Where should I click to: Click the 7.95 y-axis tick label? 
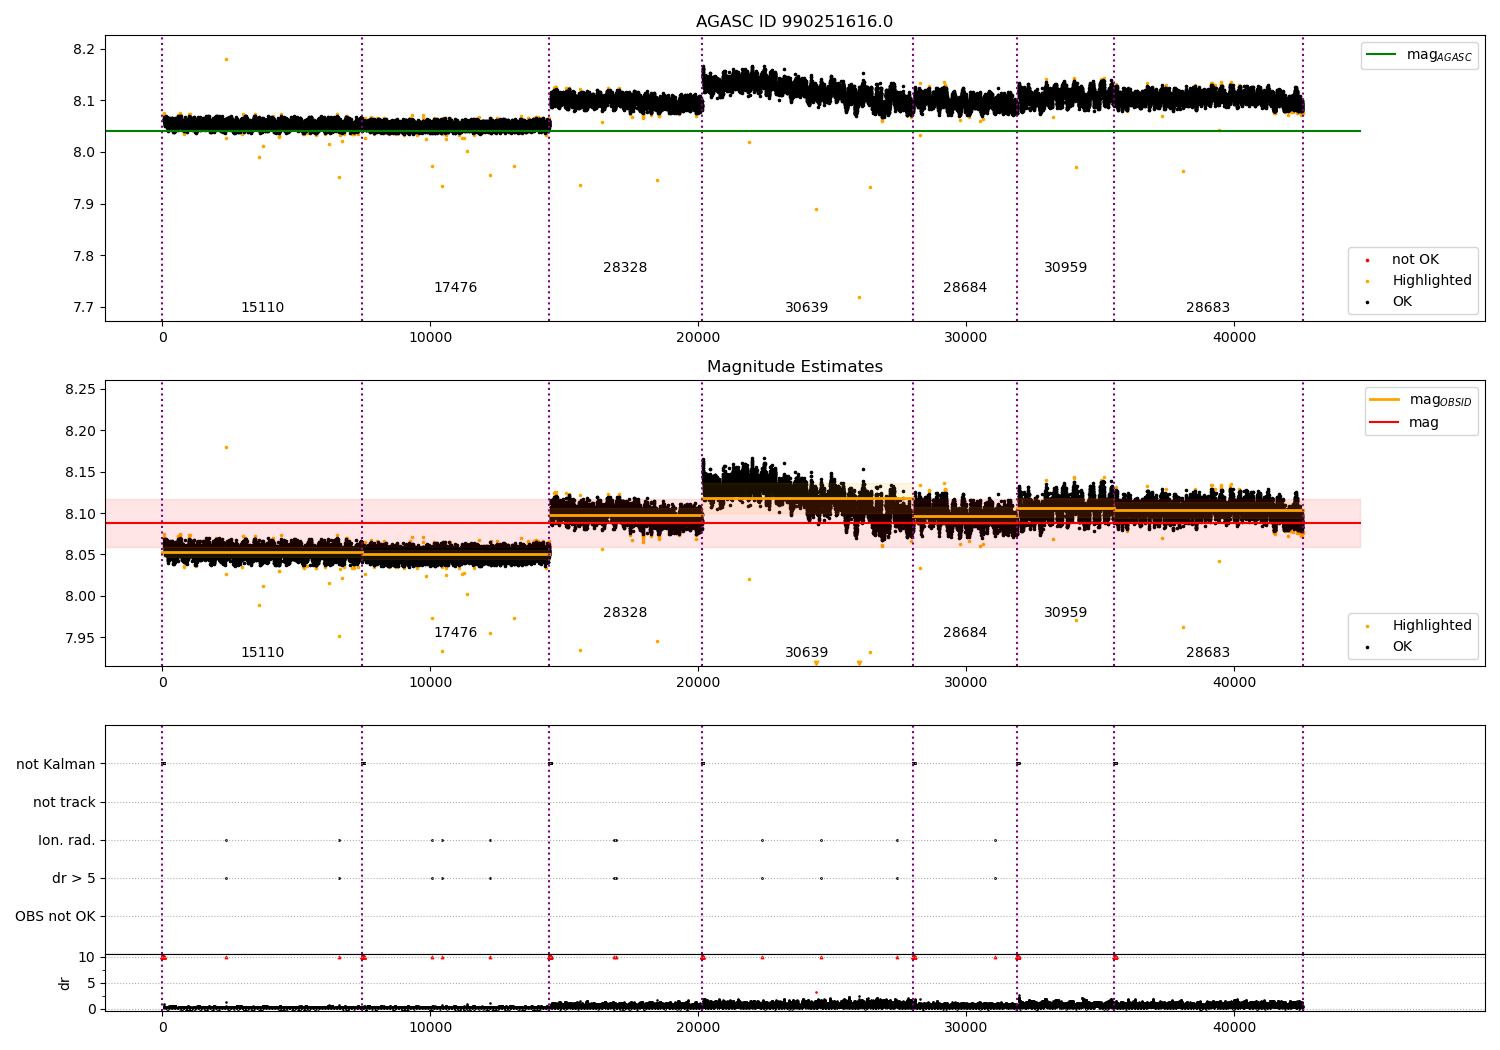tap(80, 638)
